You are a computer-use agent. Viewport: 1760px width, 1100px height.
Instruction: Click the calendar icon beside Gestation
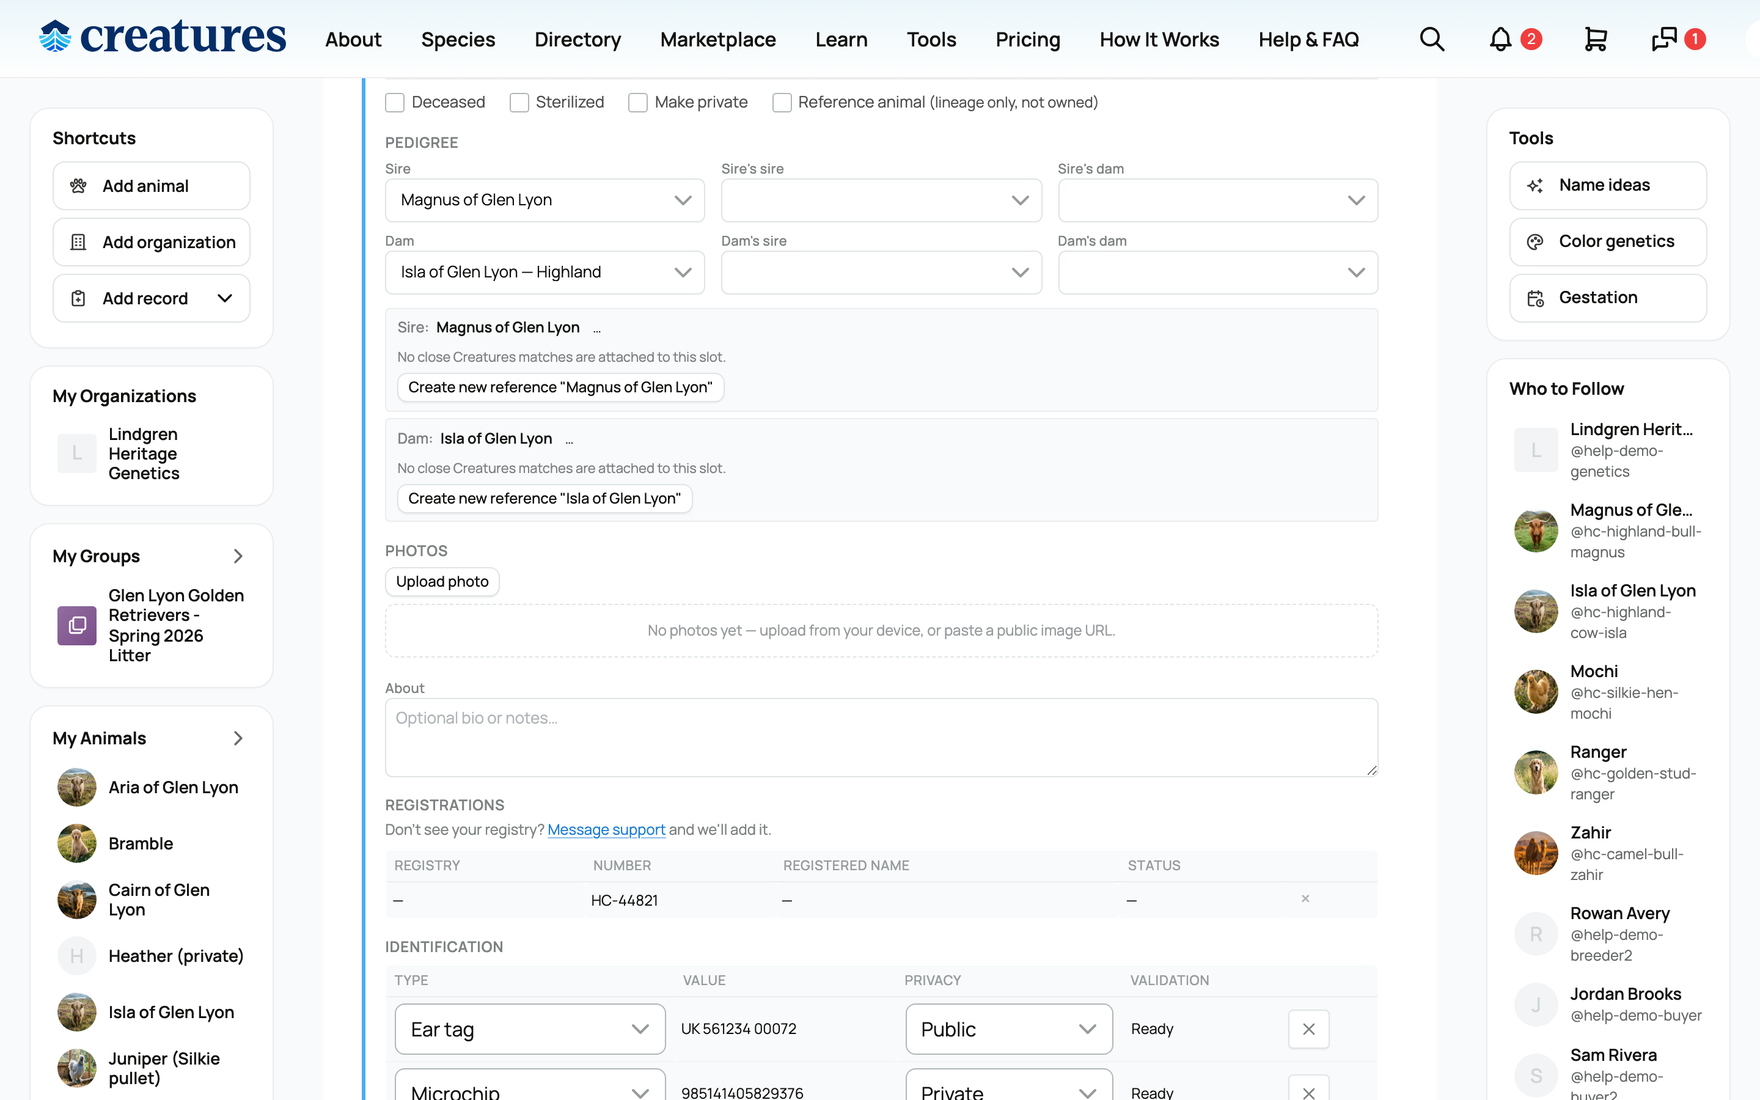[x=1535, y=297]
